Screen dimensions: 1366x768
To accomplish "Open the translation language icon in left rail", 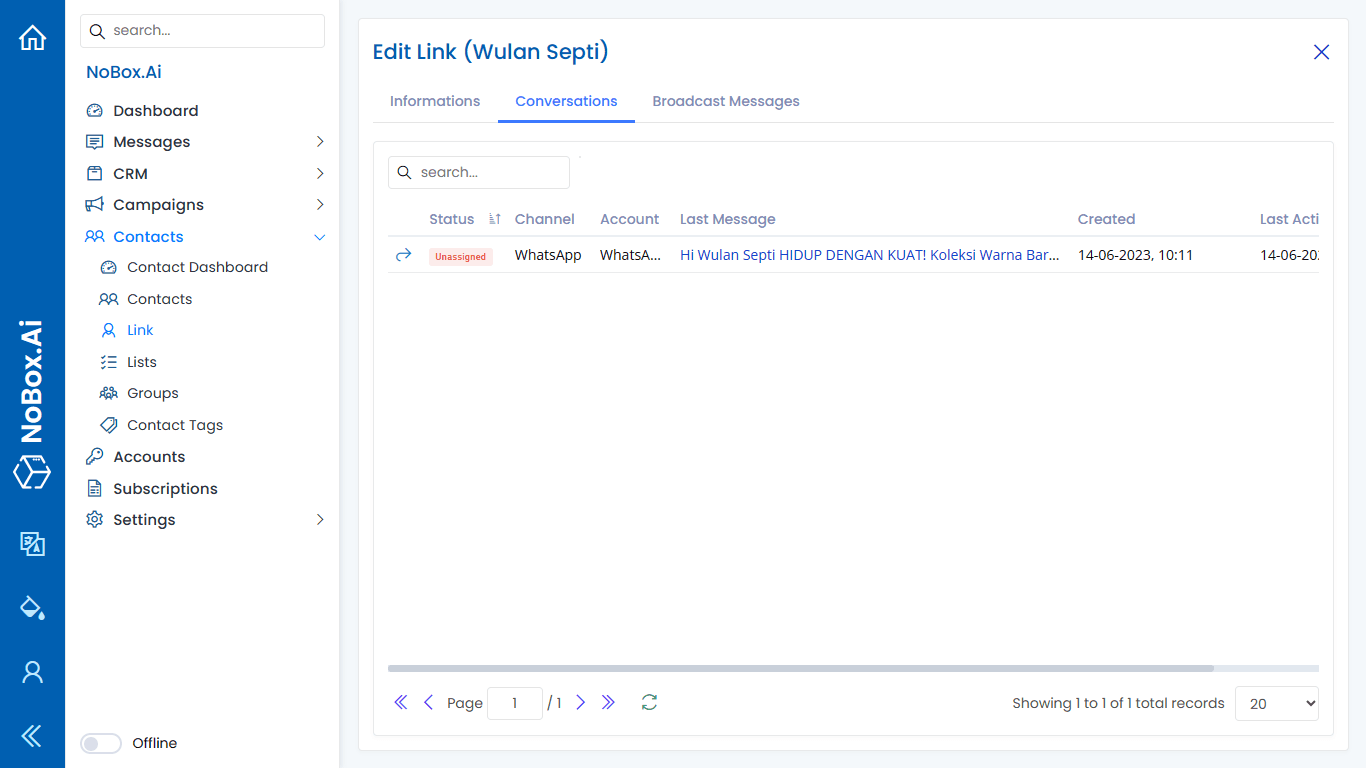I will click(x=32, y=544).
